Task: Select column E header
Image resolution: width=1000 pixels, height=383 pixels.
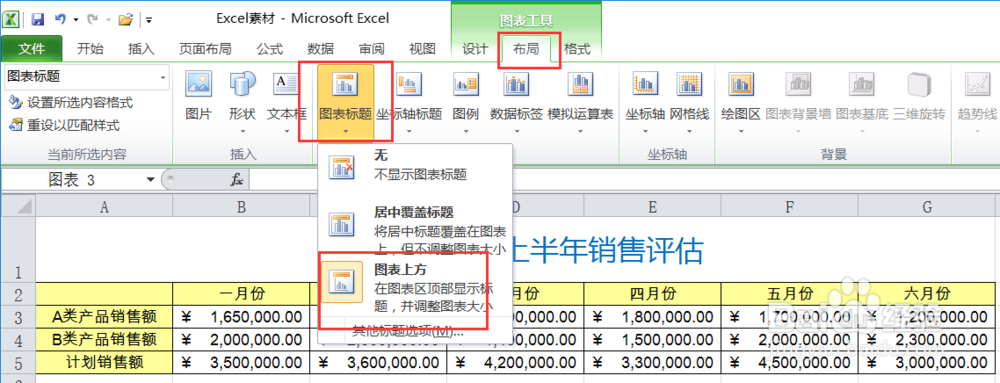Action: 652,206
